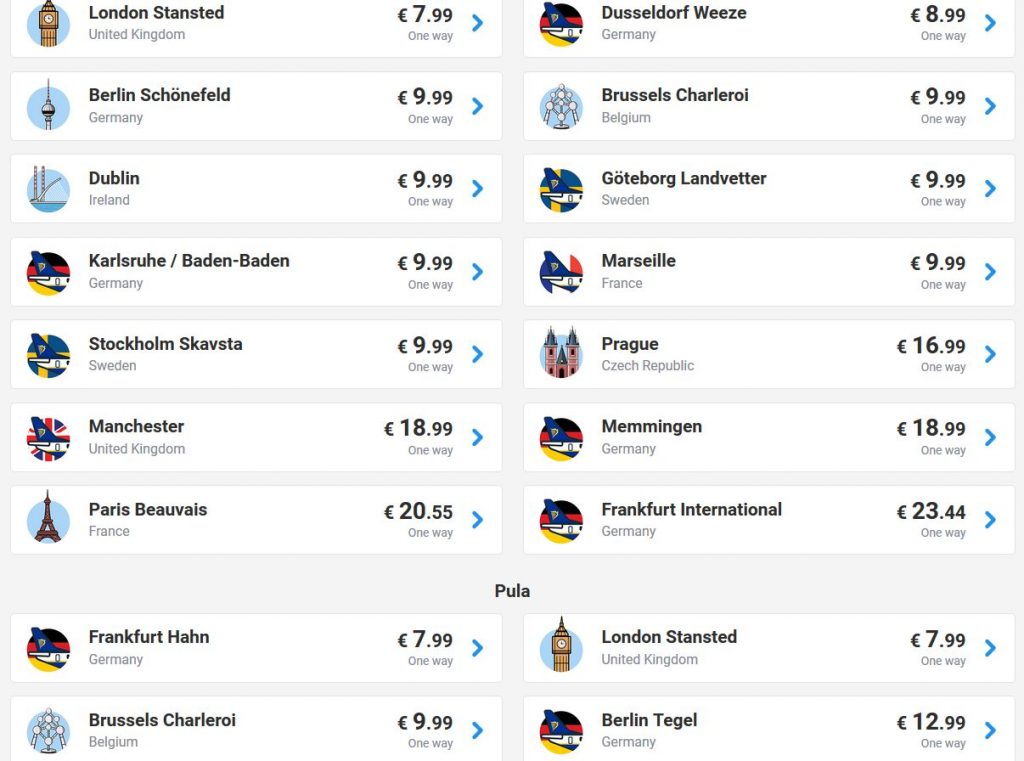Click the TV tower icon for Berlin Schönefeld

pos(48,106)
